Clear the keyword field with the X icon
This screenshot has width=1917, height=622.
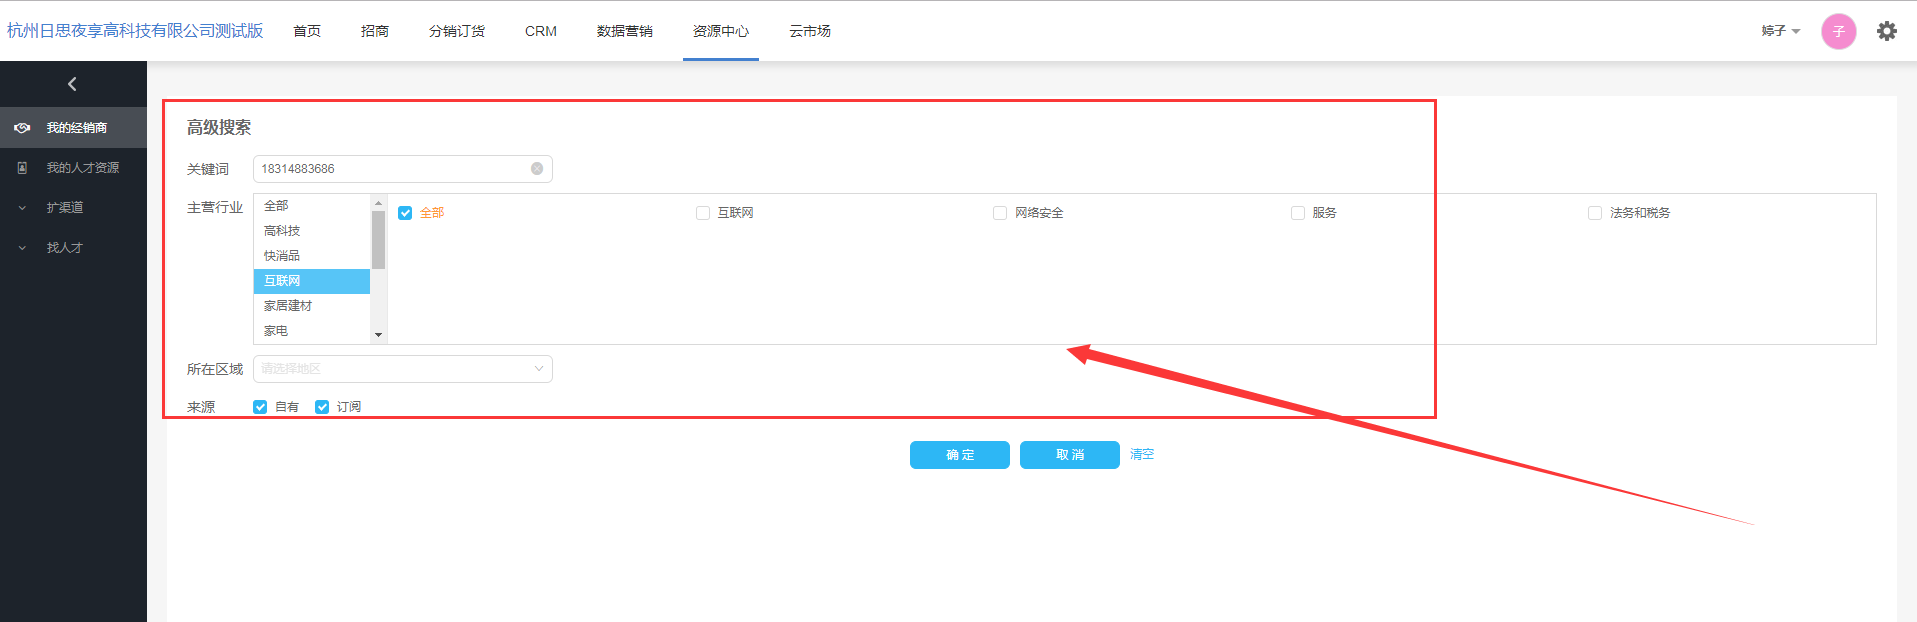coord(537,169)
